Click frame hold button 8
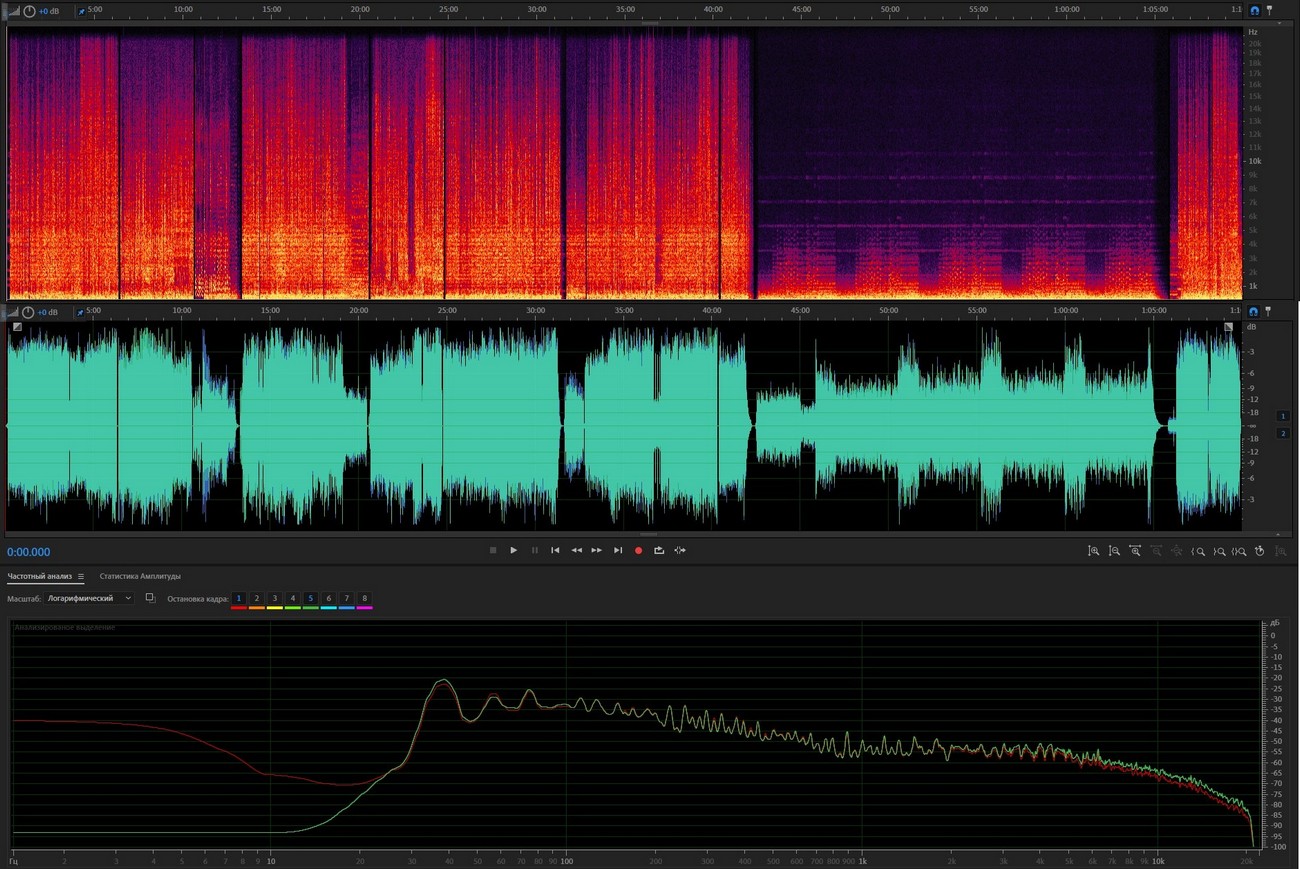 [x=364, y=598]
